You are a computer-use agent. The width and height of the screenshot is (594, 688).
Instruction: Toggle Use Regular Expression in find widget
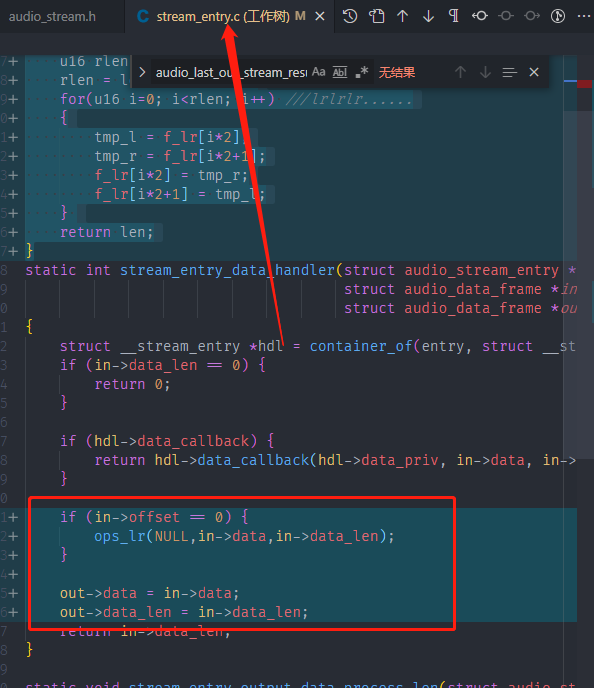pyautogui.click(x=361, y=72)
